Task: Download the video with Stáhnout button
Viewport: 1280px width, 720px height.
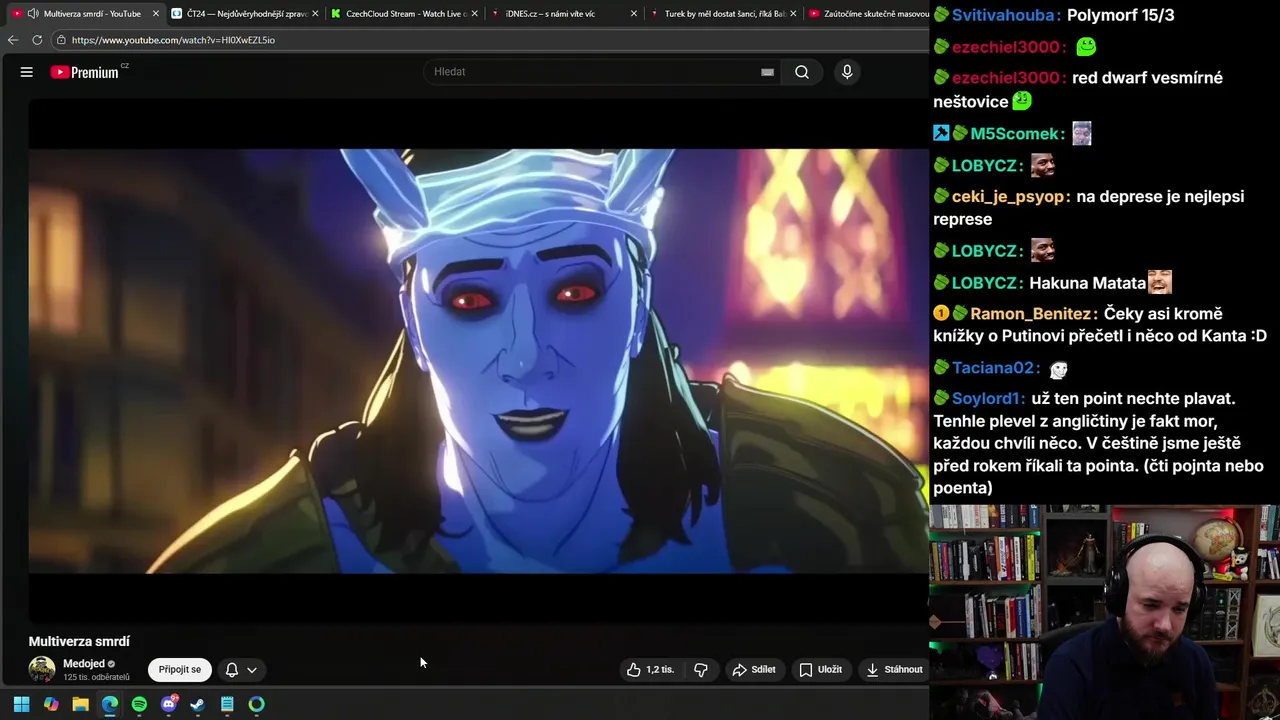Action: [x=894, y=670]
